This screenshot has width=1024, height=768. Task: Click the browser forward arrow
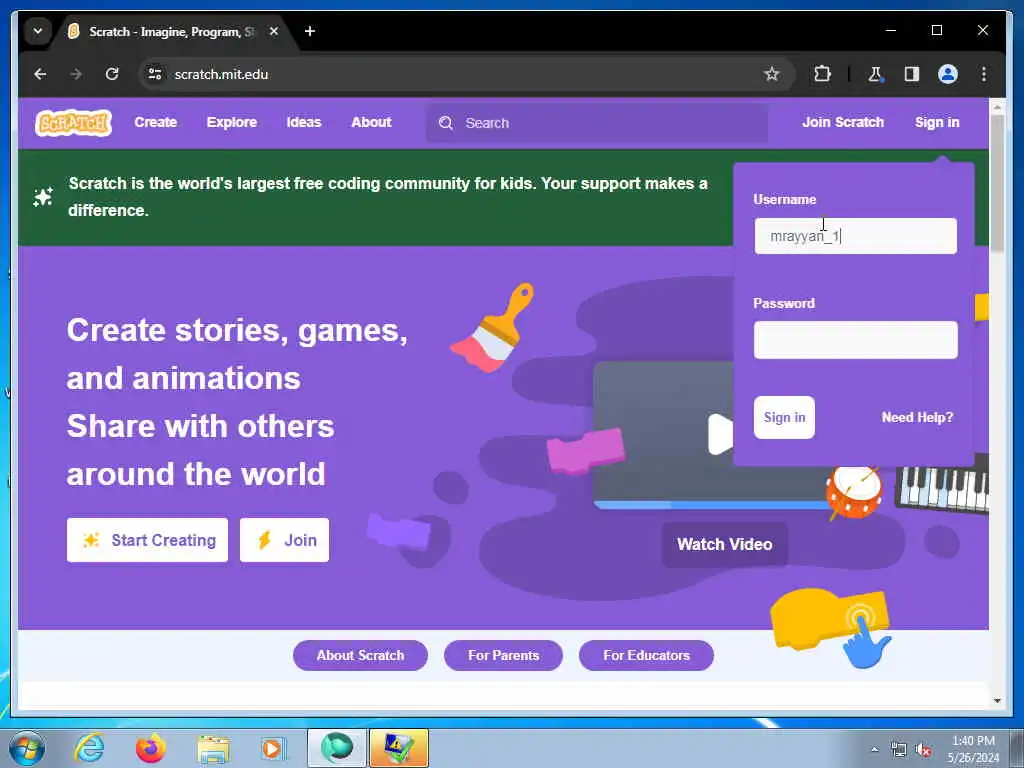76,74
